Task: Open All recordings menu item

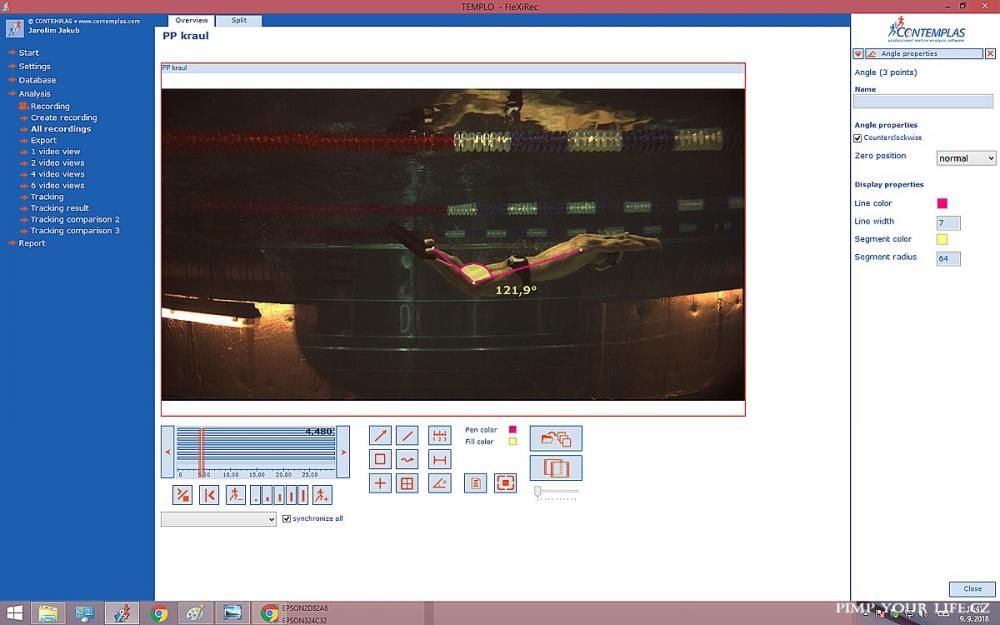Action: click(61, 129)
